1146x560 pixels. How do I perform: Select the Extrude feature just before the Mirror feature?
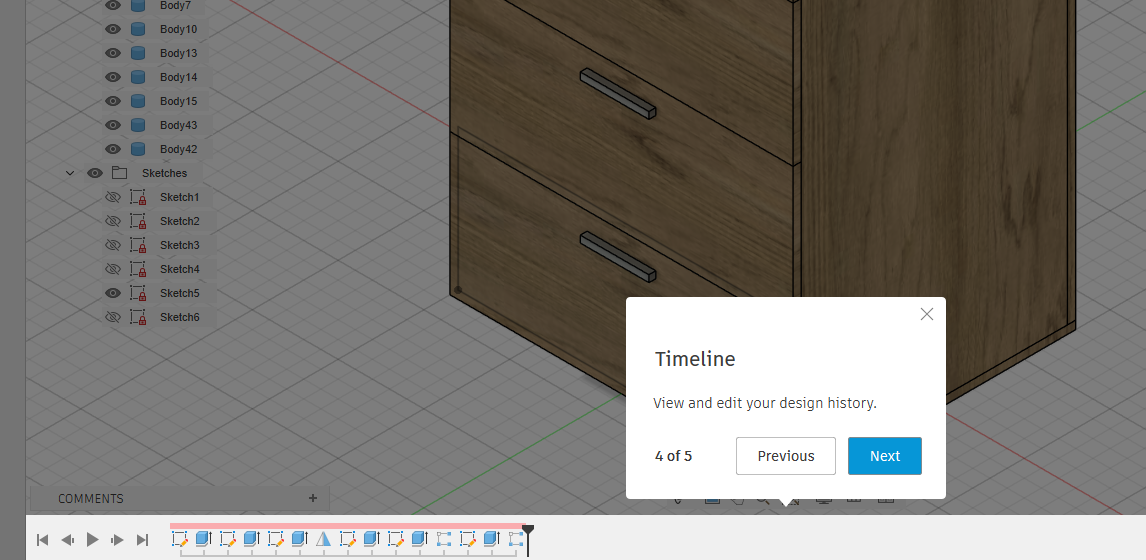pyautogui.click(x=300, y=540)
